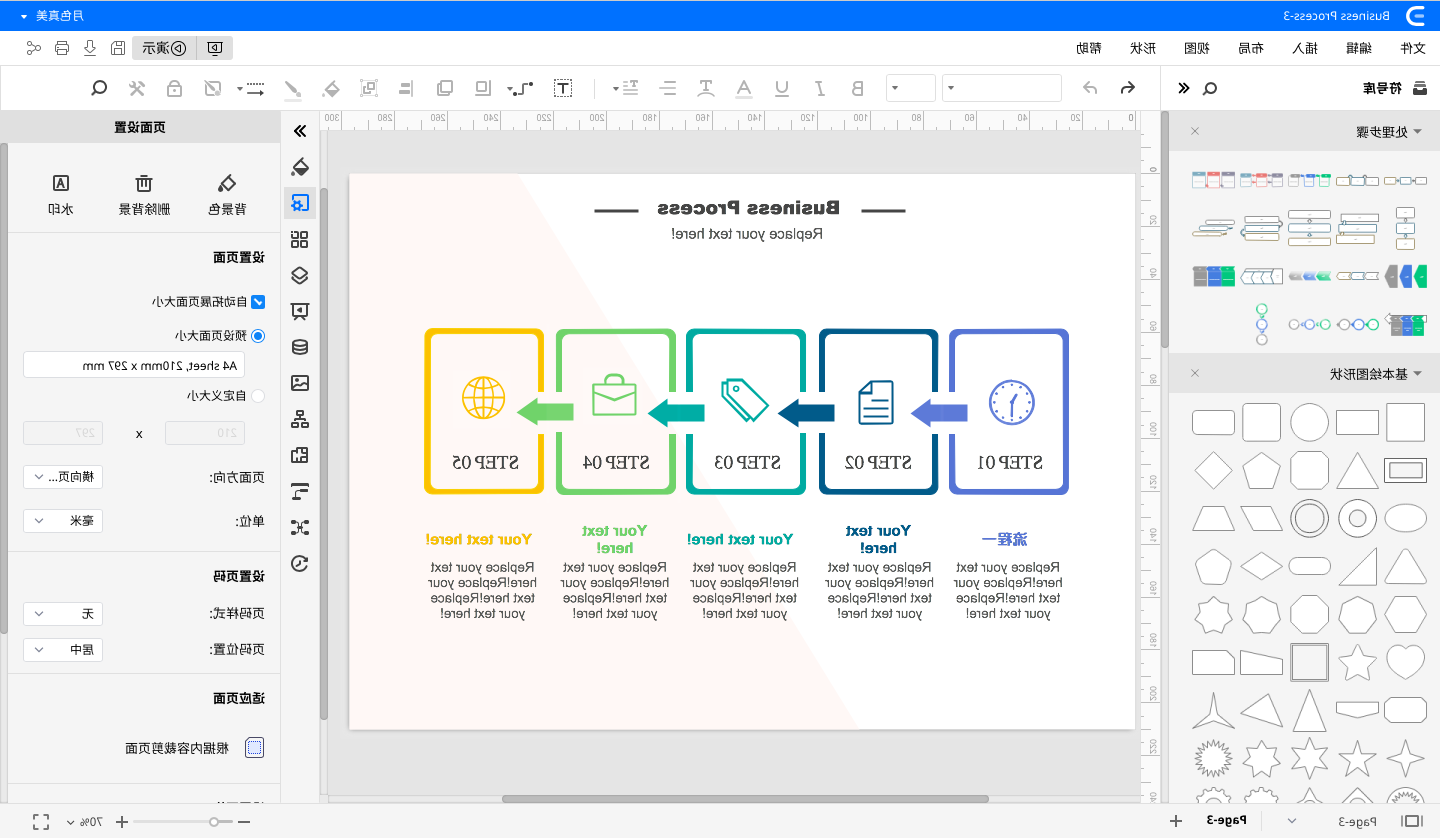Click the Underline U icon
The width and height of the screenshot is (1440, 838).
(782, 88)
